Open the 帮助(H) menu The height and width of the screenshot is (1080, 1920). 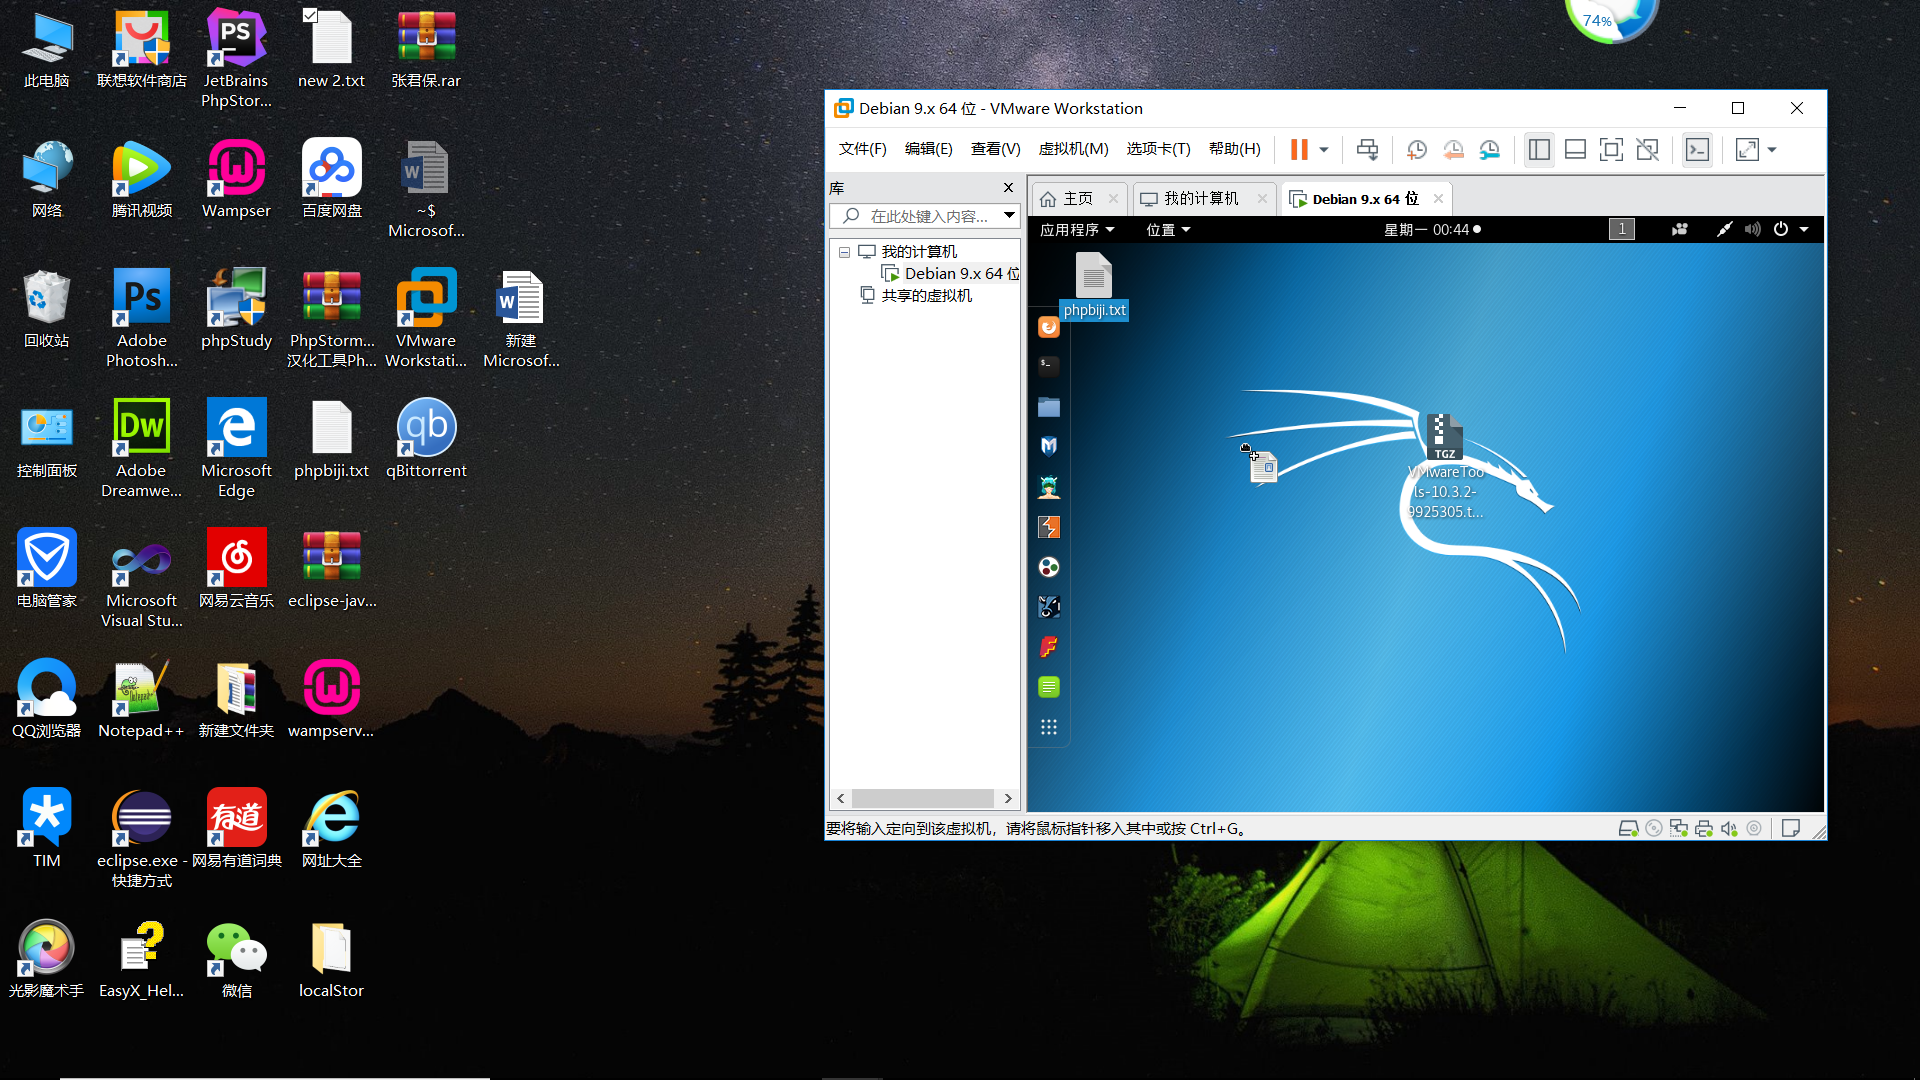tap(1234, 148)
